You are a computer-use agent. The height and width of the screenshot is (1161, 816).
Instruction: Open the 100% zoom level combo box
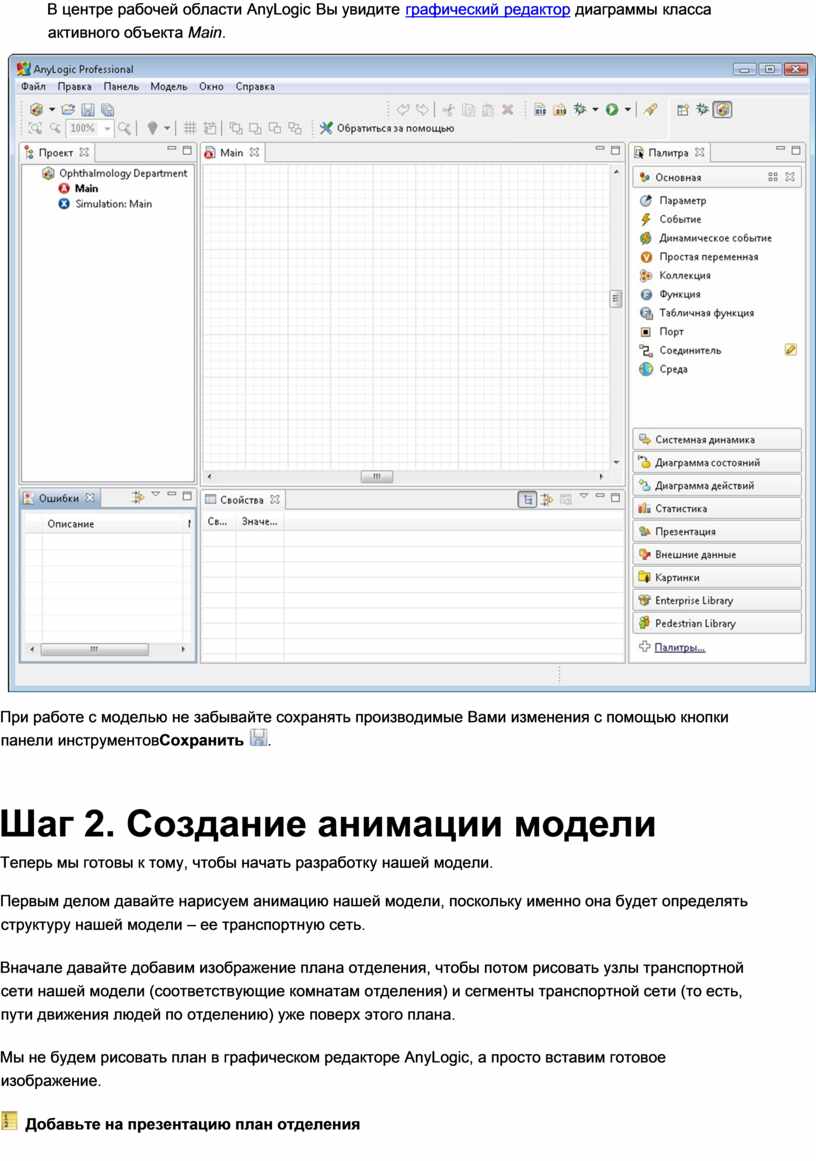[90, 128]
